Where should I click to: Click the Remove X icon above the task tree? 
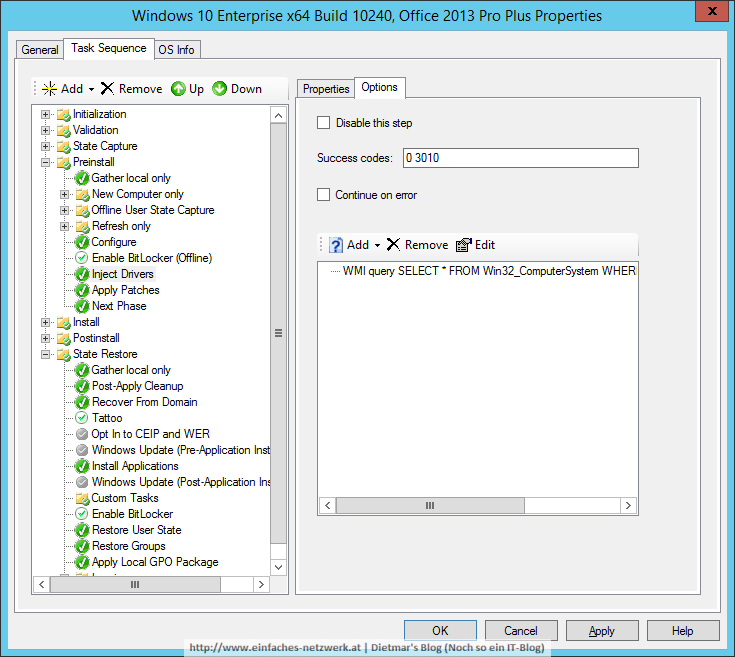tap(107, 88)
